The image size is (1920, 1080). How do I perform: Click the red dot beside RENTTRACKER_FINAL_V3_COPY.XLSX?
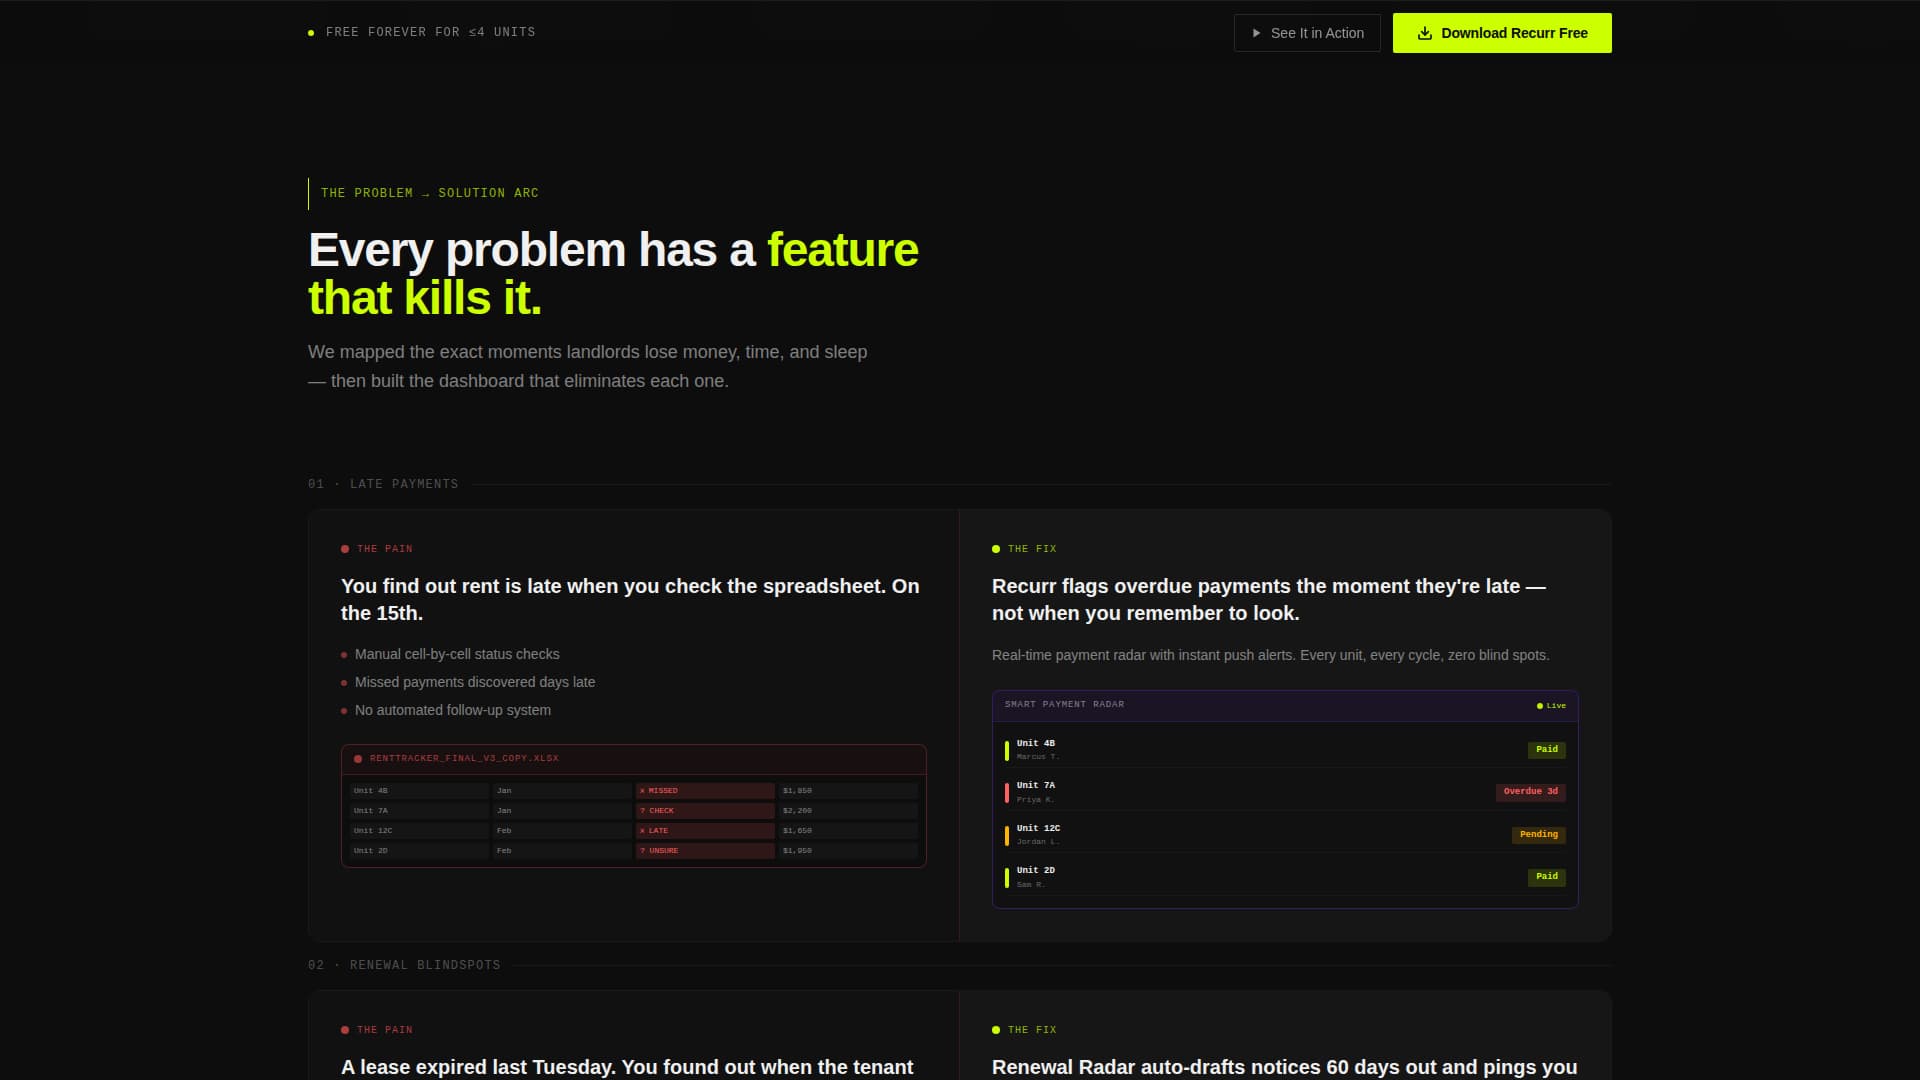pos(358,759)
